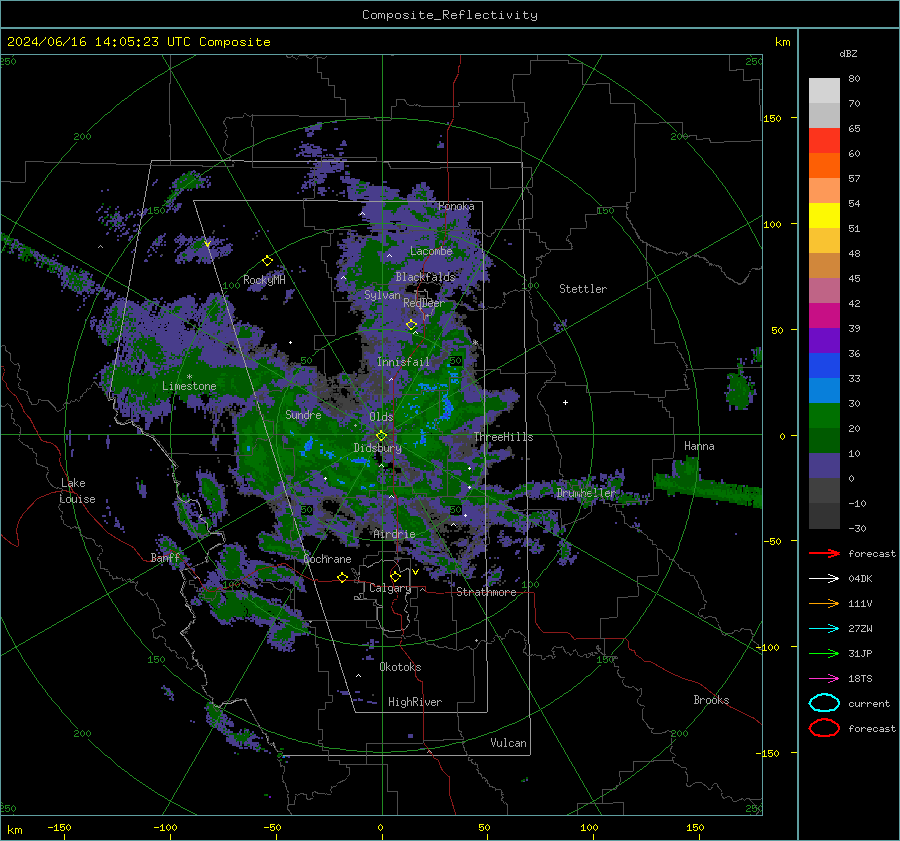Click the Composite_Reflectivity title
This screenshot has width=900, height=841.
tap(450, 15)
